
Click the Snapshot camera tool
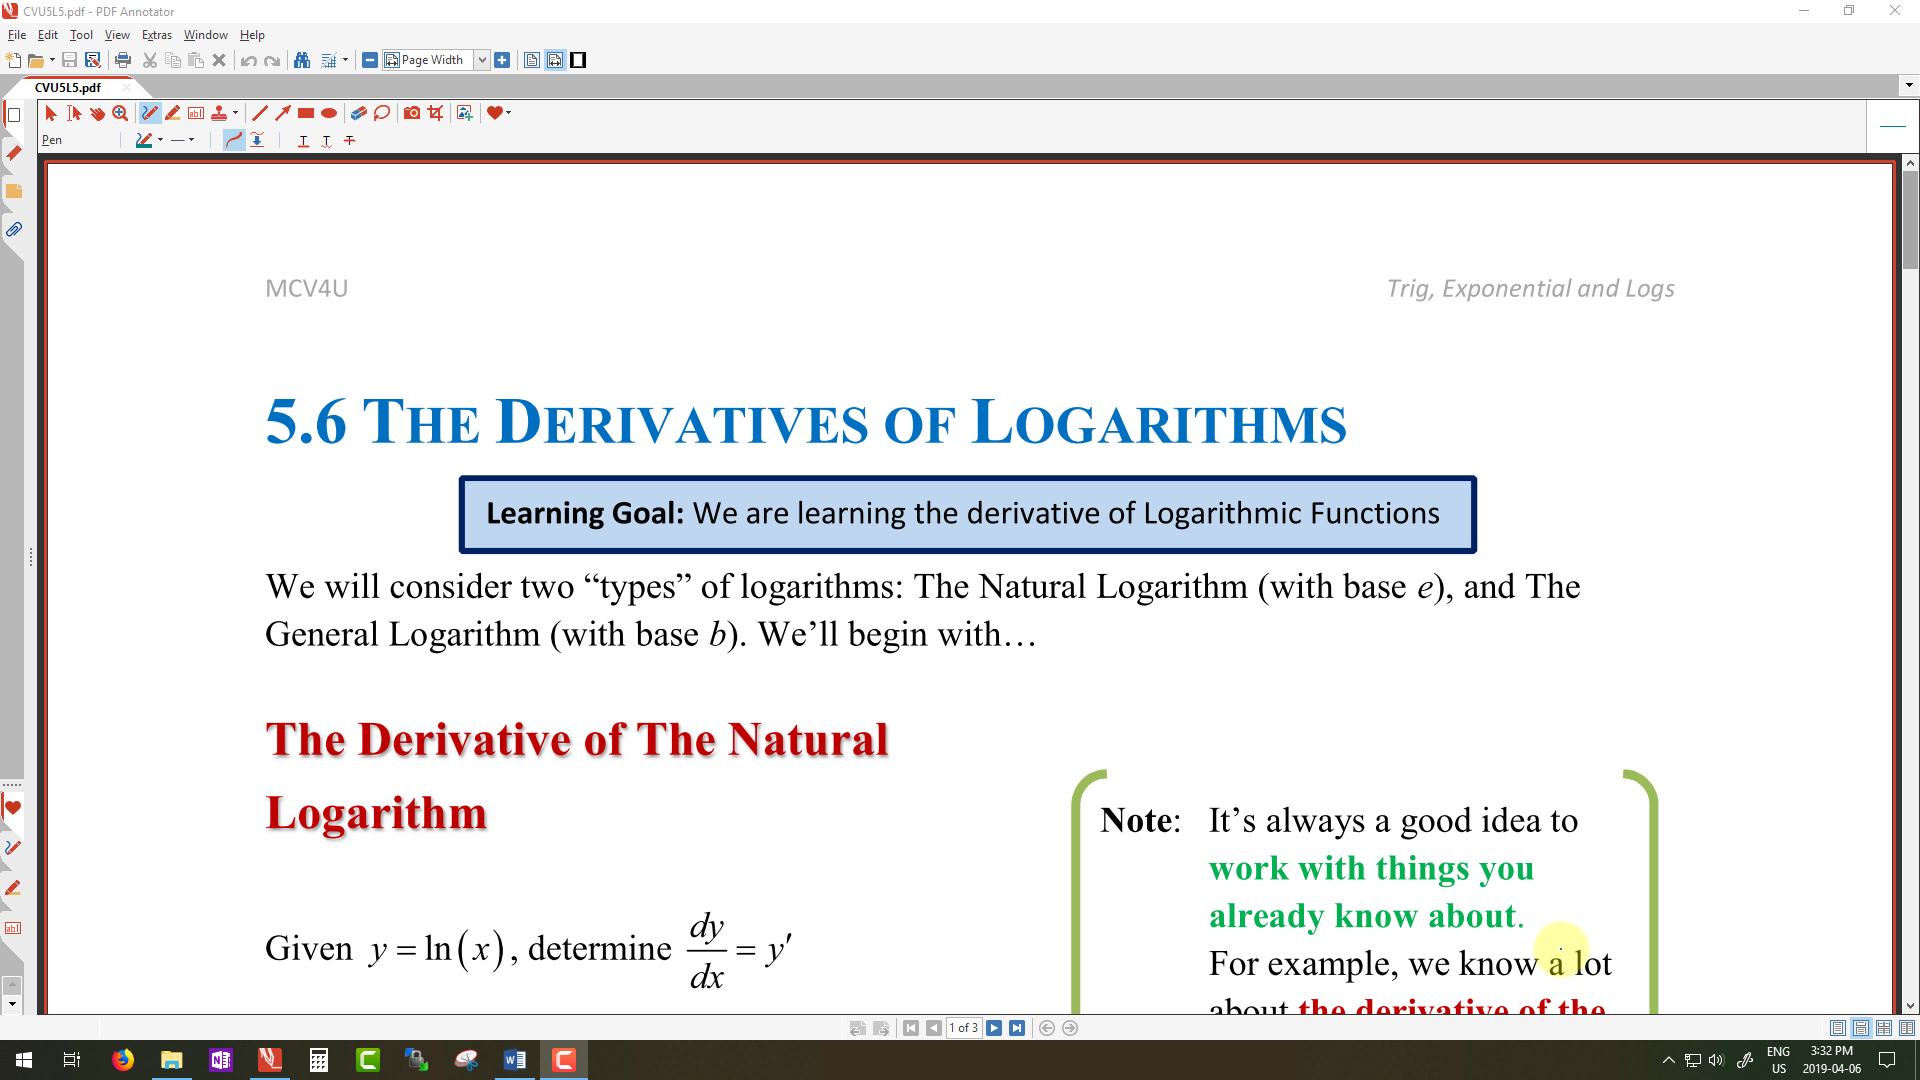[412, 113]
